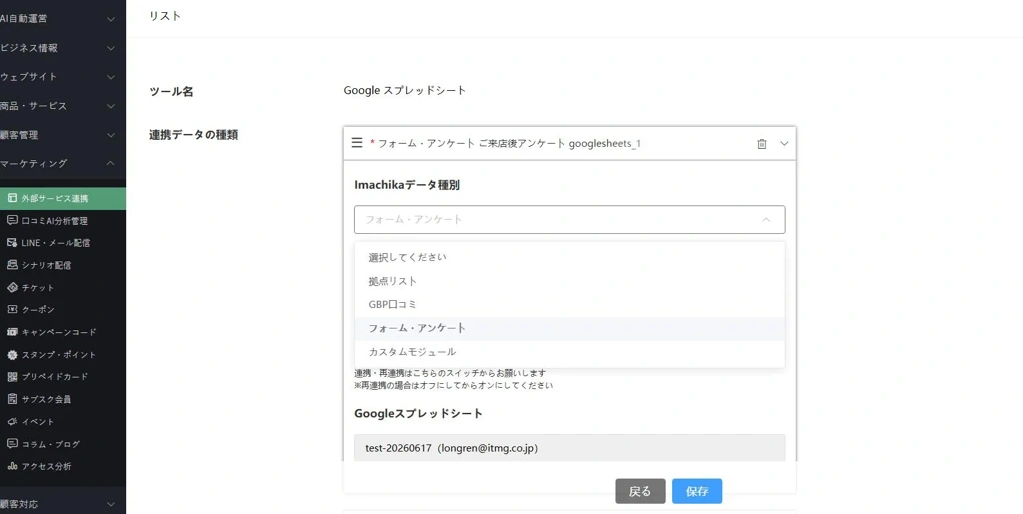Open LINE・メール配信 menu item

[x=63, y=243]
